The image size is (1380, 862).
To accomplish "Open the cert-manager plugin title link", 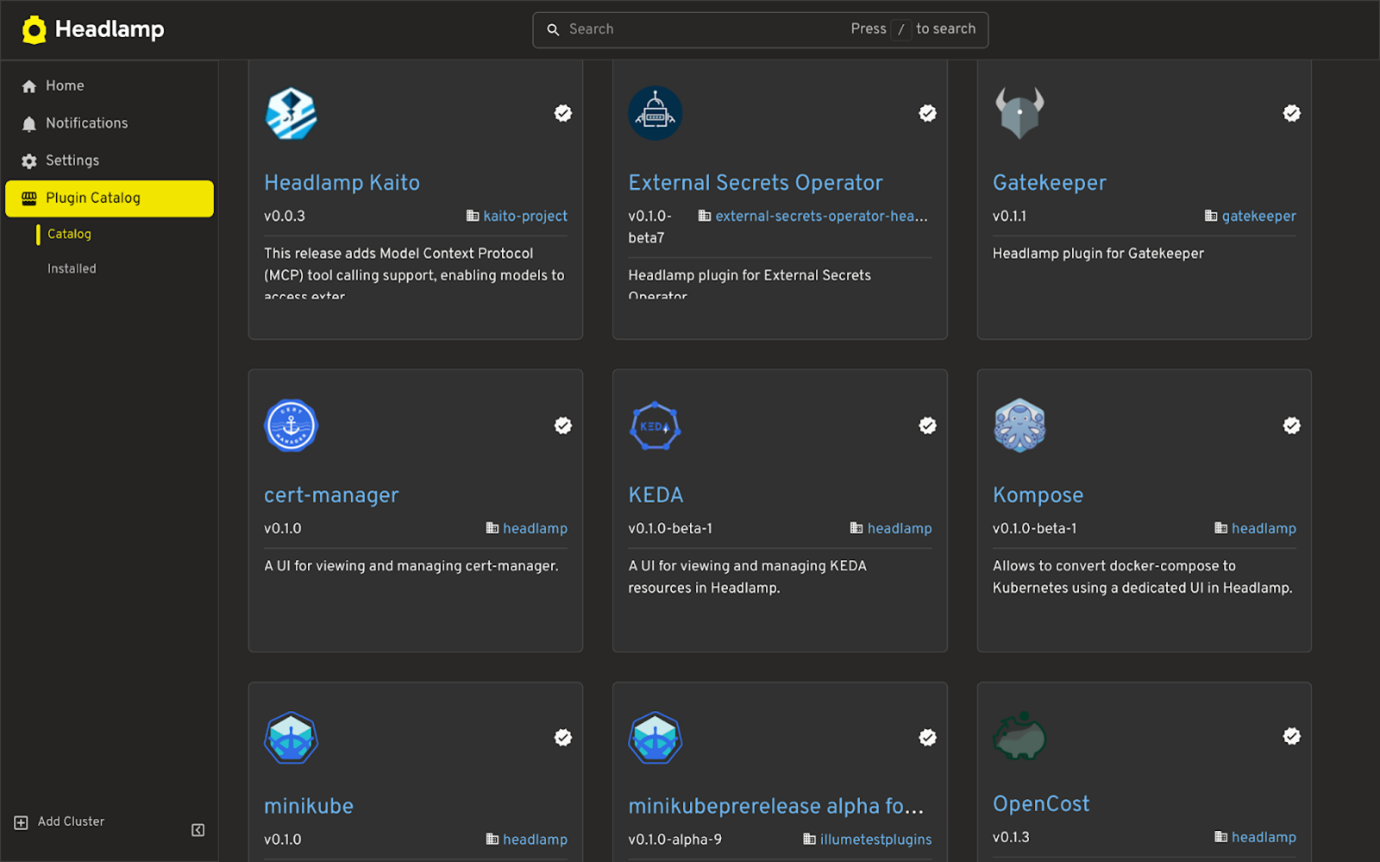I will 331,496.
